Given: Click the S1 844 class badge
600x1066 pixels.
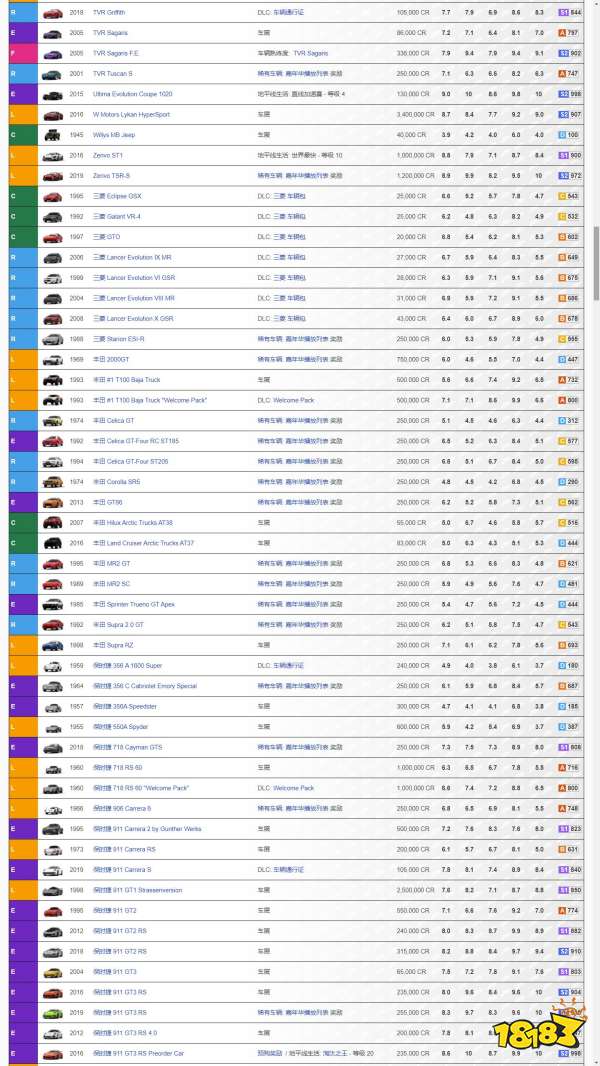Looking at the screenshot, I should 569,13.
